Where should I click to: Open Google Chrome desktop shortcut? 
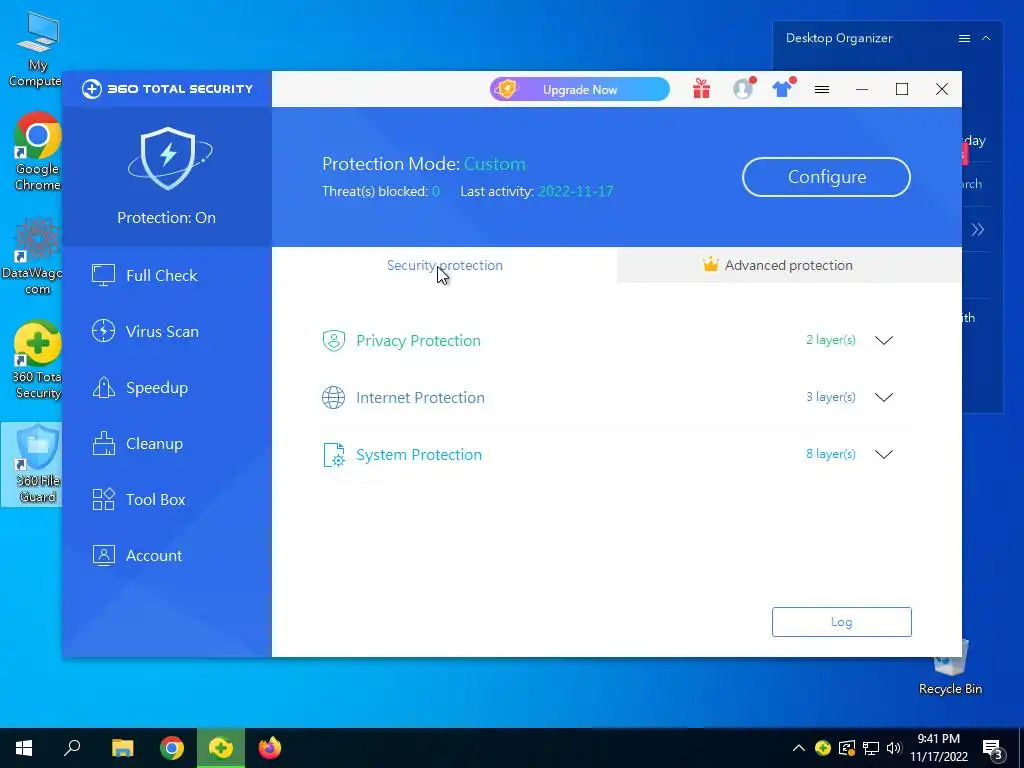click(37, 152)
